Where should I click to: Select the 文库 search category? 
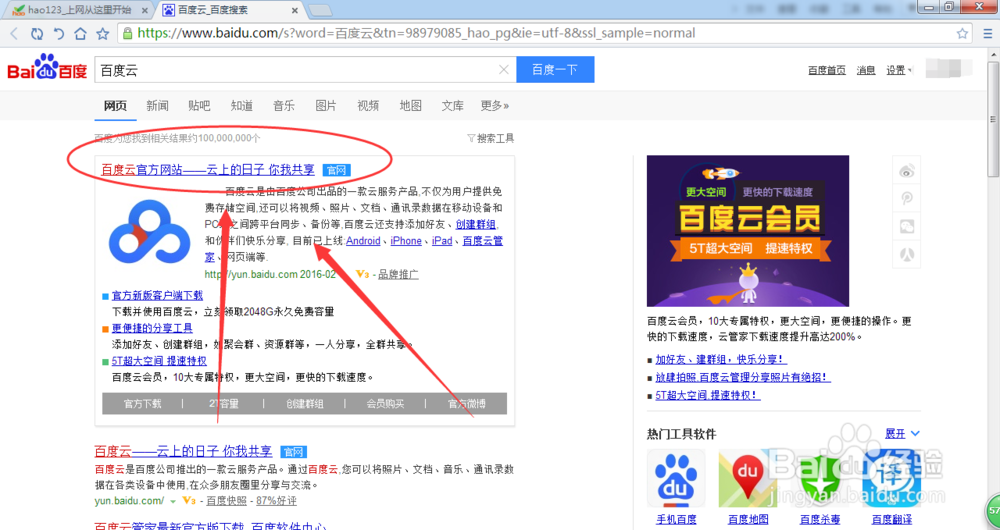pos(453,106)
